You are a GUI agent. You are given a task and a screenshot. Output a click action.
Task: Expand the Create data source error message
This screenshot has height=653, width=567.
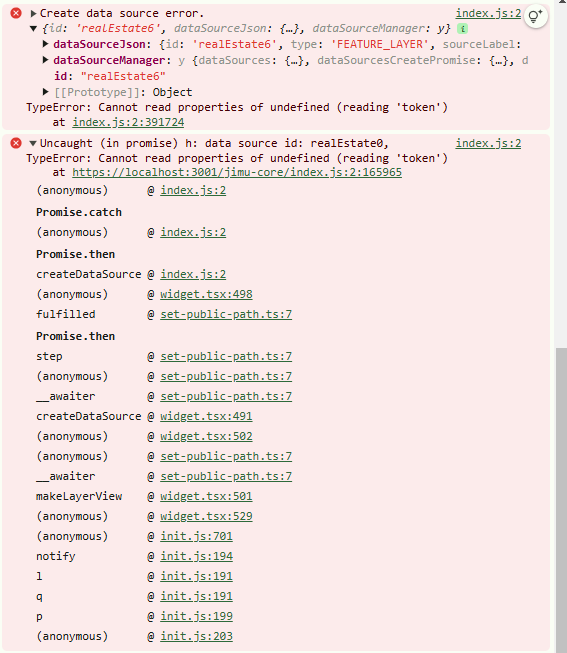33,13
